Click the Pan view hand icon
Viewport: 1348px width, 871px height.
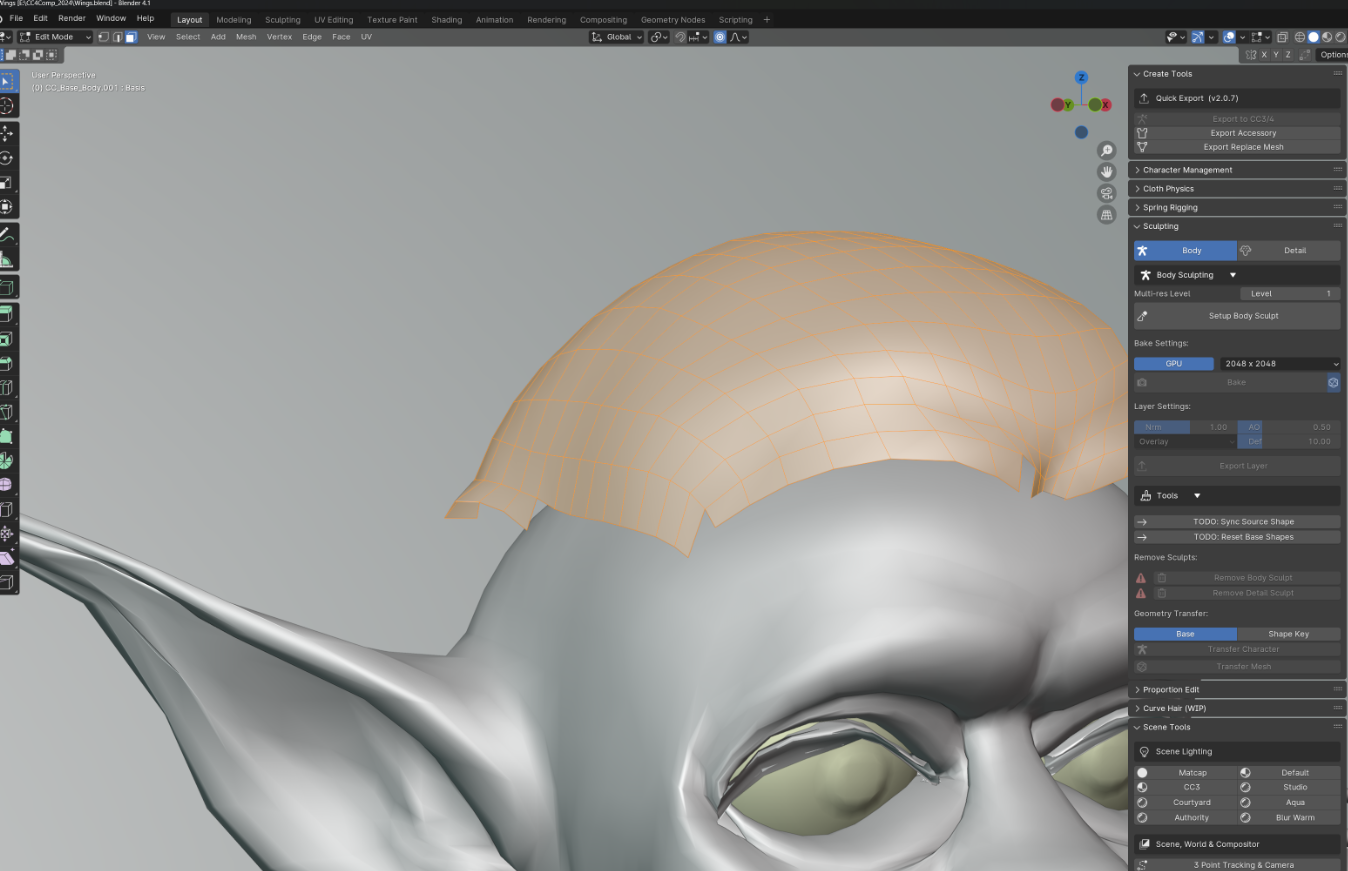point(1106,172)
